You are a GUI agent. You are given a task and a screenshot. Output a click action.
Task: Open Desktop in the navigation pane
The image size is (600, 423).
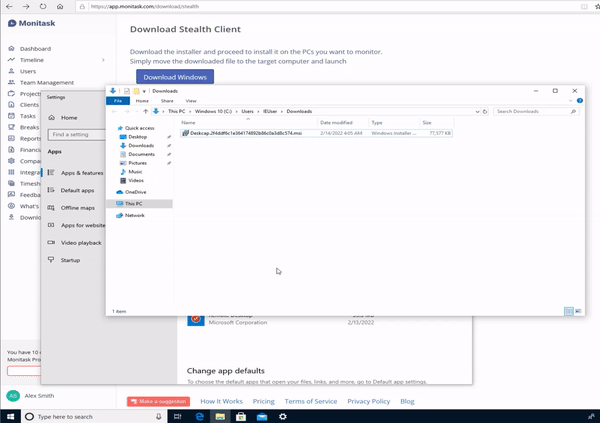pyautogui.click(x=137, y=137)
